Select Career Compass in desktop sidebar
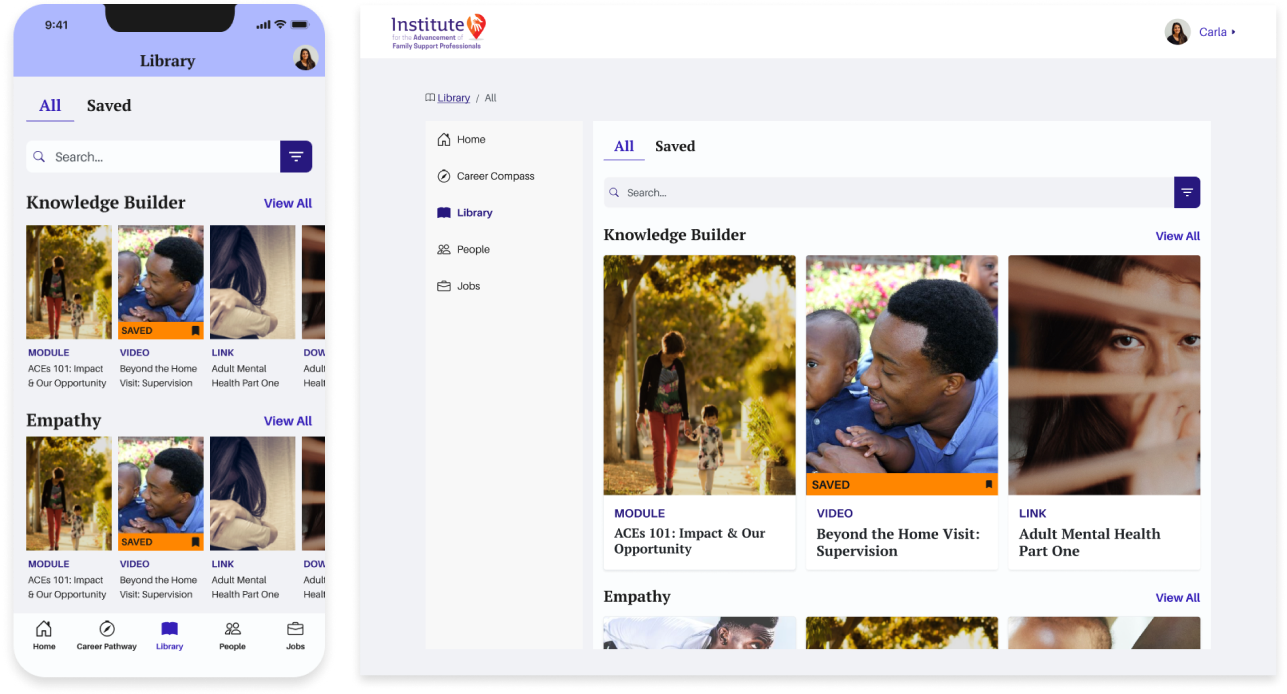 (x=495, y=176)
